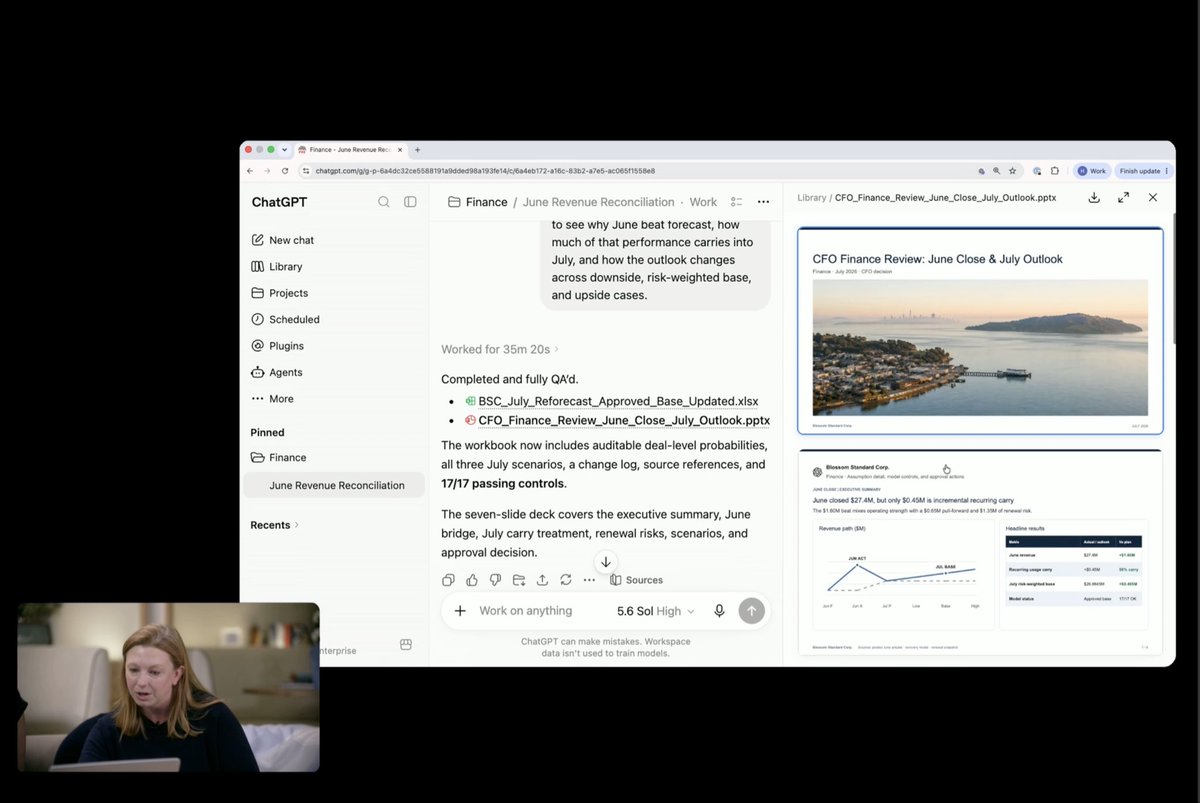Viewport: 1200px width, 803px height.
Task: Go back in browser
Action: click(250, 171)
